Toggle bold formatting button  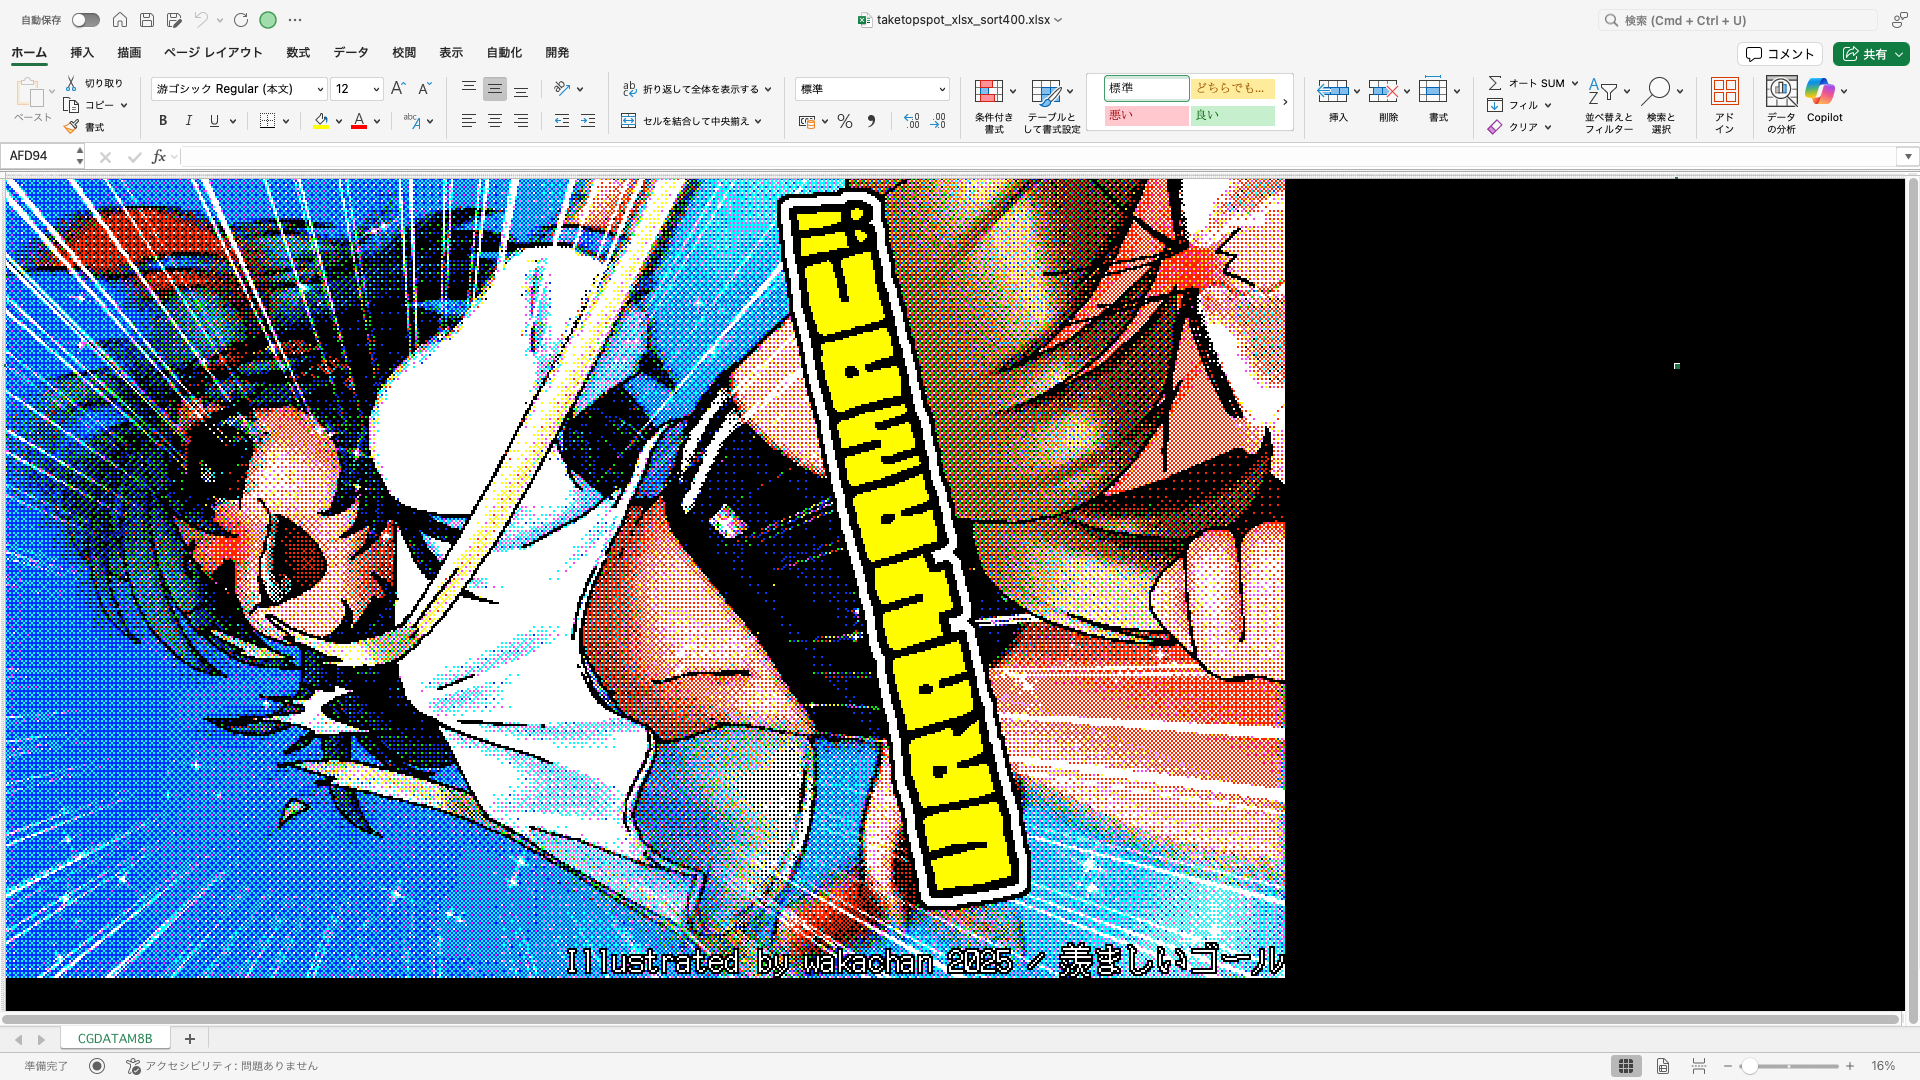163,121
